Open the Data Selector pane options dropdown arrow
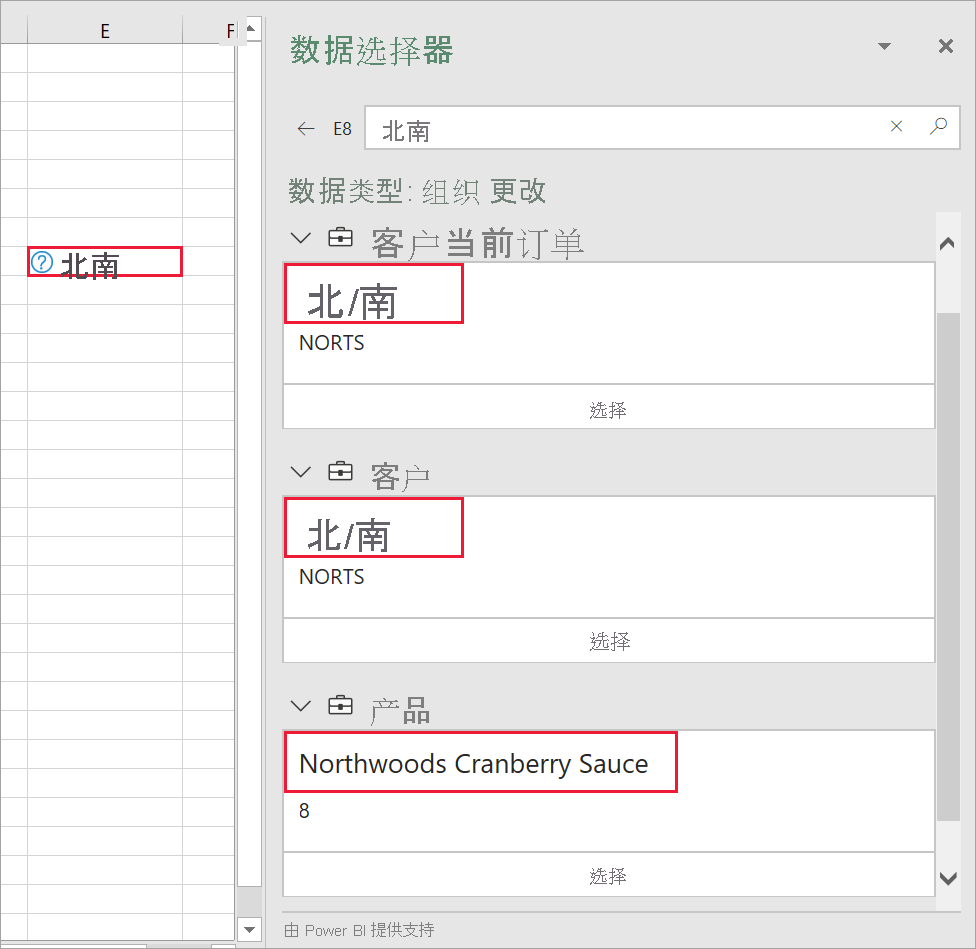 point(884,46)
